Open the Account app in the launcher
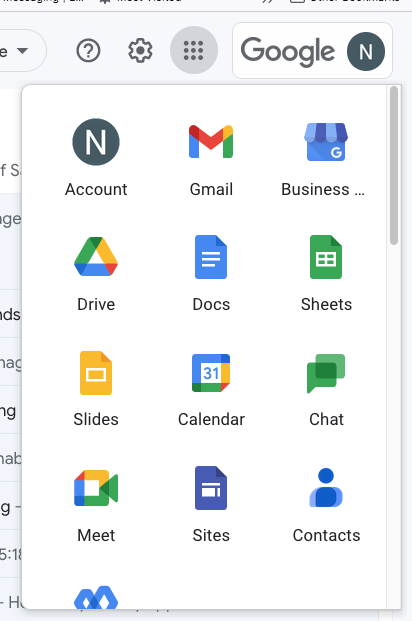412x621 pixels. (x=96, y=158)
